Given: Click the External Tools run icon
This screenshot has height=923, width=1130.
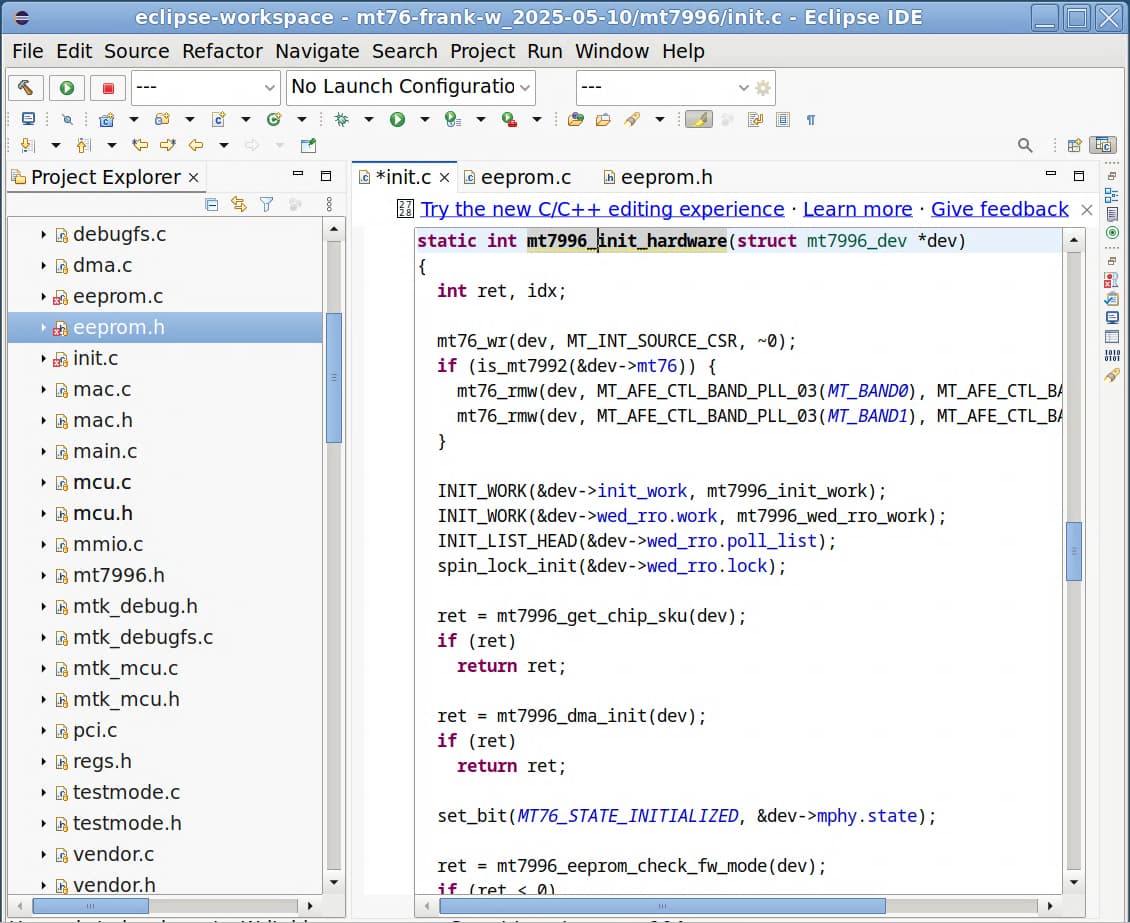Looking at the screenshot, I should [x=509, y=120].
